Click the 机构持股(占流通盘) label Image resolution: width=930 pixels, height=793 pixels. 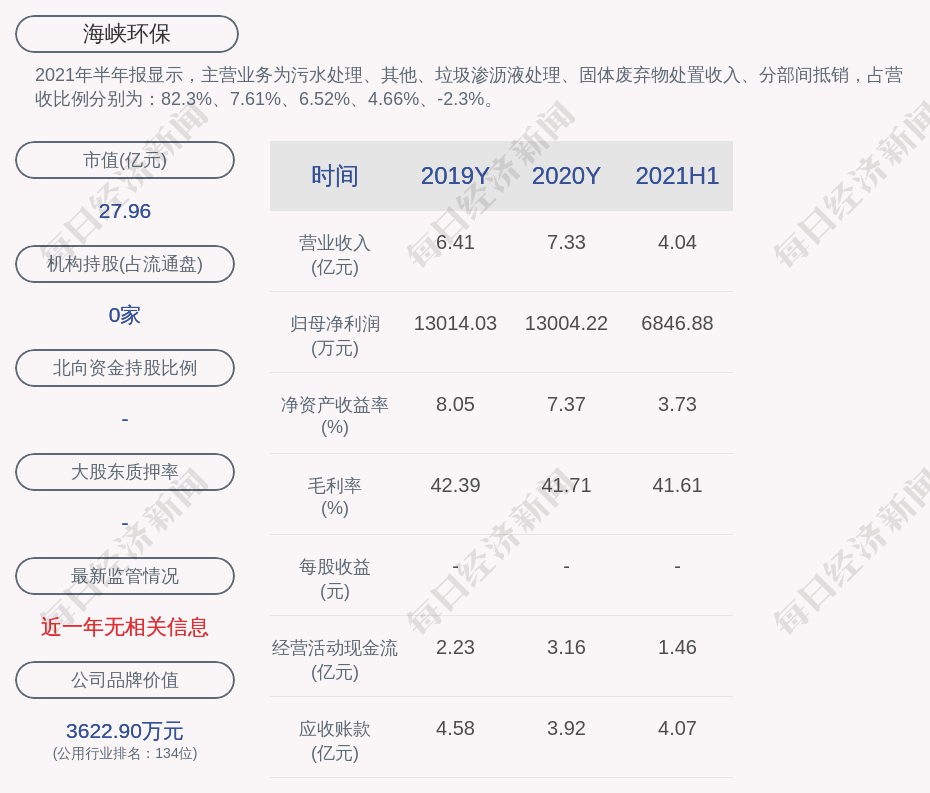[125, 264]
